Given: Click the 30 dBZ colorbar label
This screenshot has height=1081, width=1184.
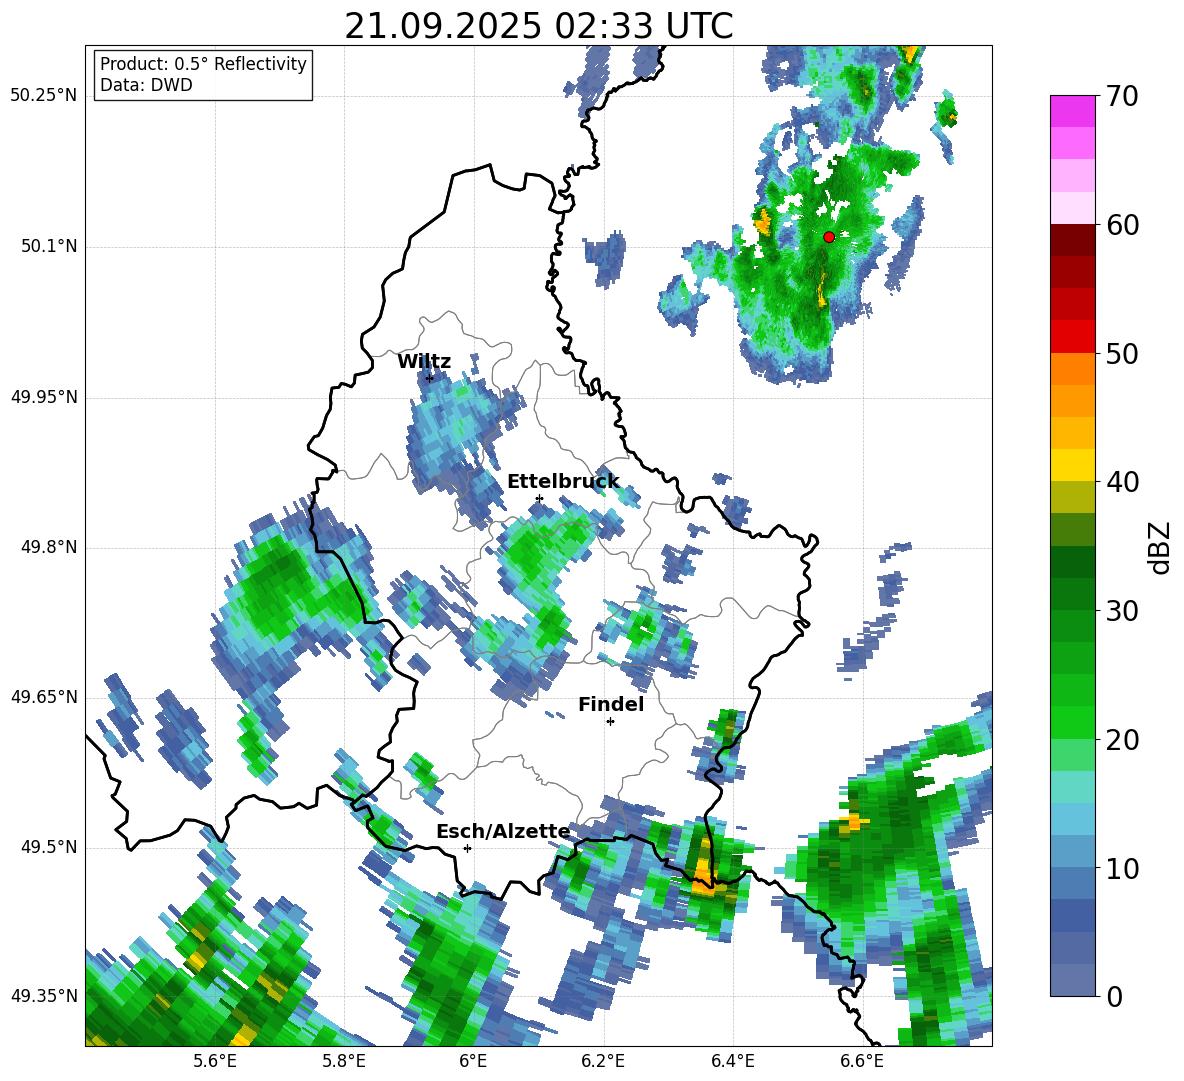Looking at the screenshot, I should tap(1122, 611).
